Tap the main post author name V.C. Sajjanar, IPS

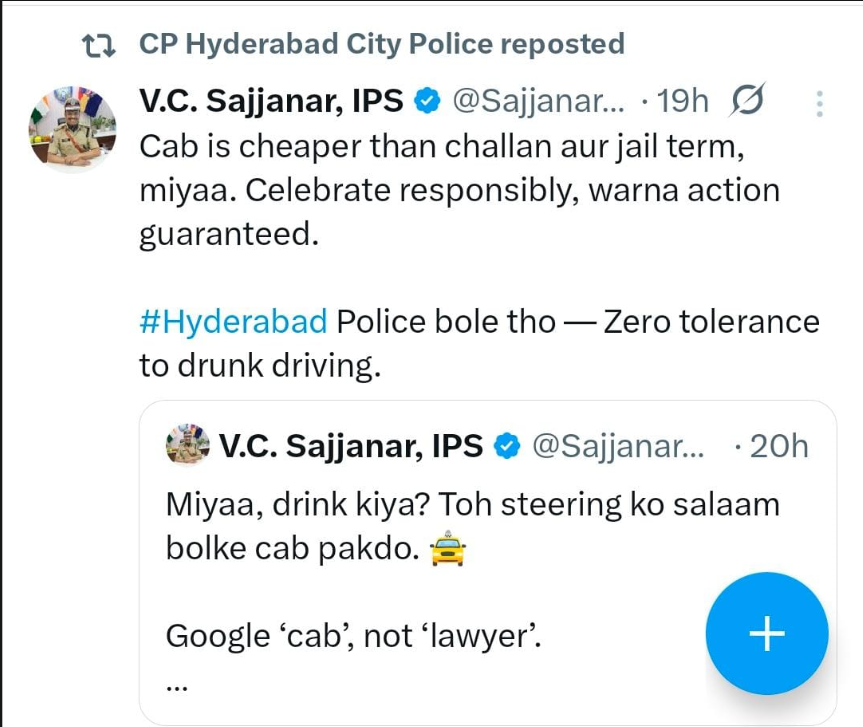coord(271,101)
